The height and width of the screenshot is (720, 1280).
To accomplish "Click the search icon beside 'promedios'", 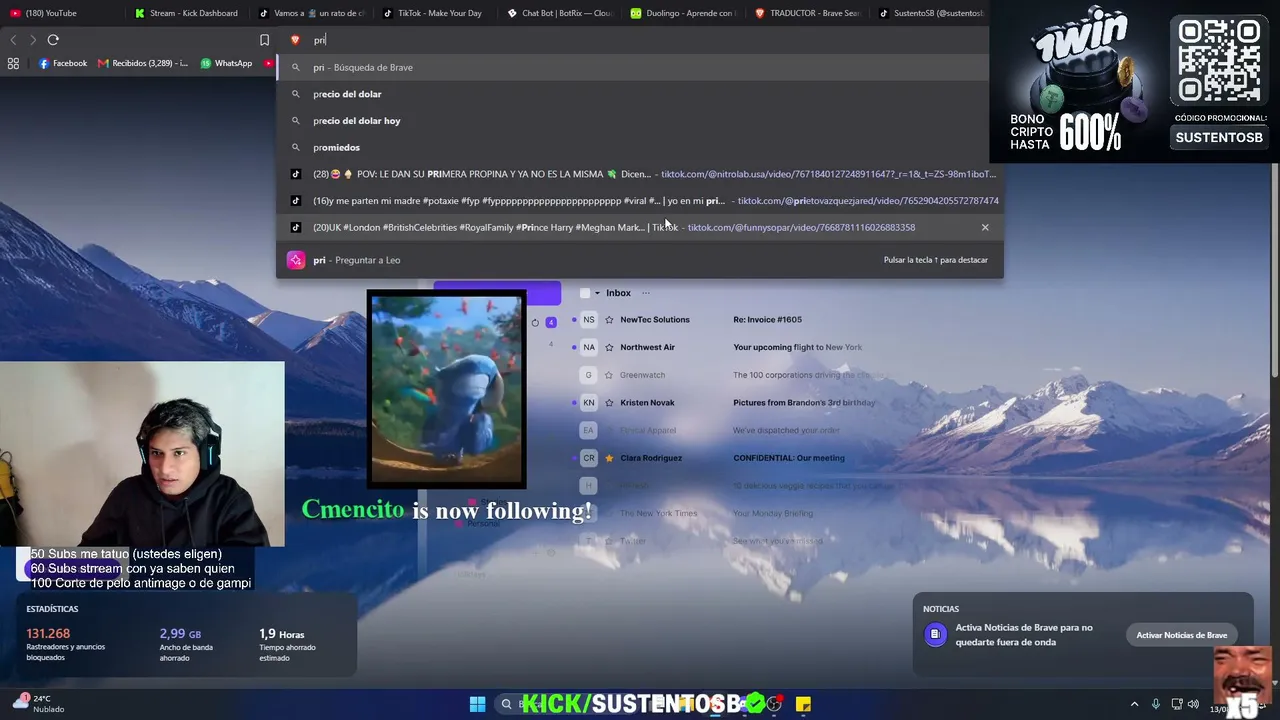I will [x=295, y=147].
